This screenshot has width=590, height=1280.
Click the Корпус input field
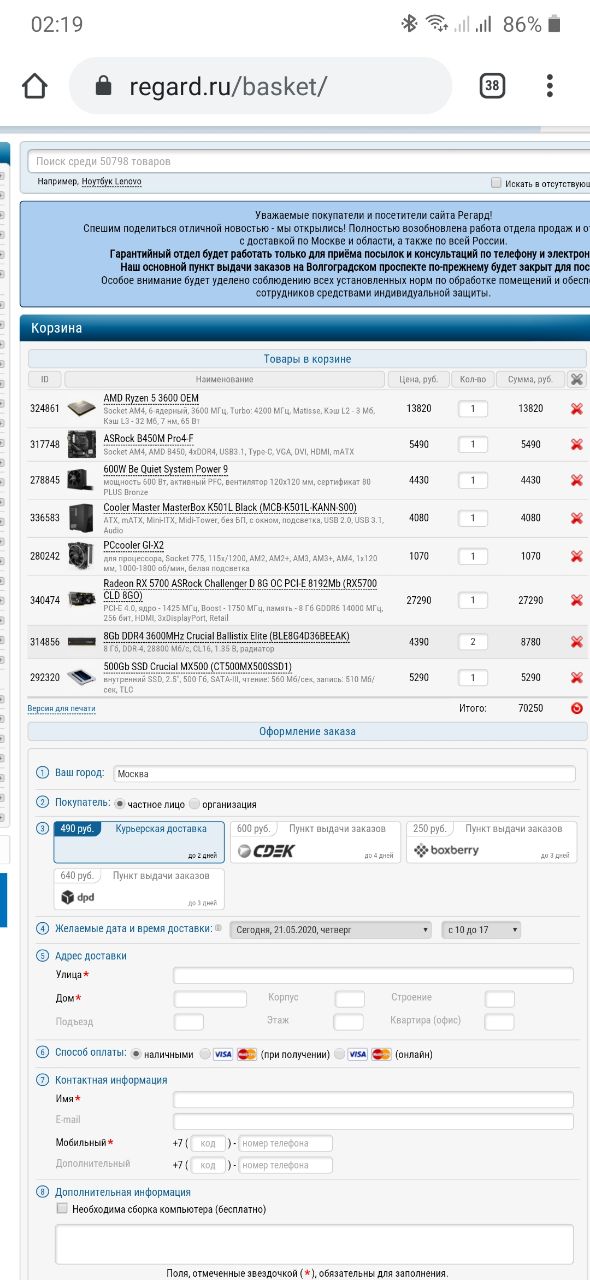pos(349,999)
